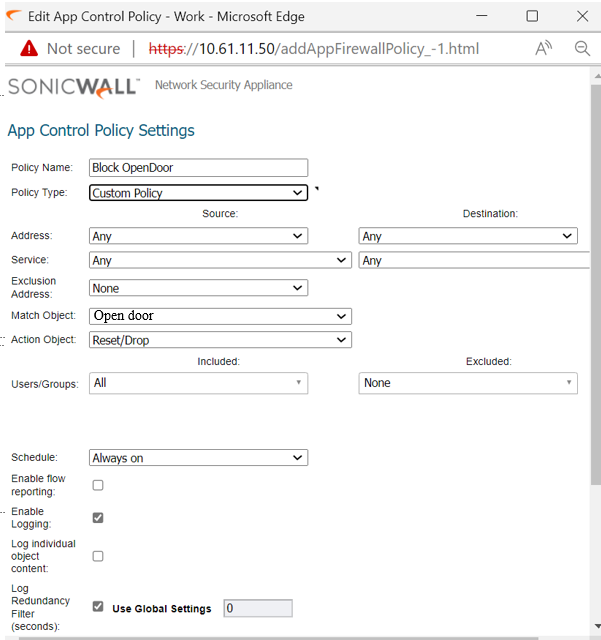Click the Action Object label
The width and height of the screenshot is (601, 640).
click(43, 340)
